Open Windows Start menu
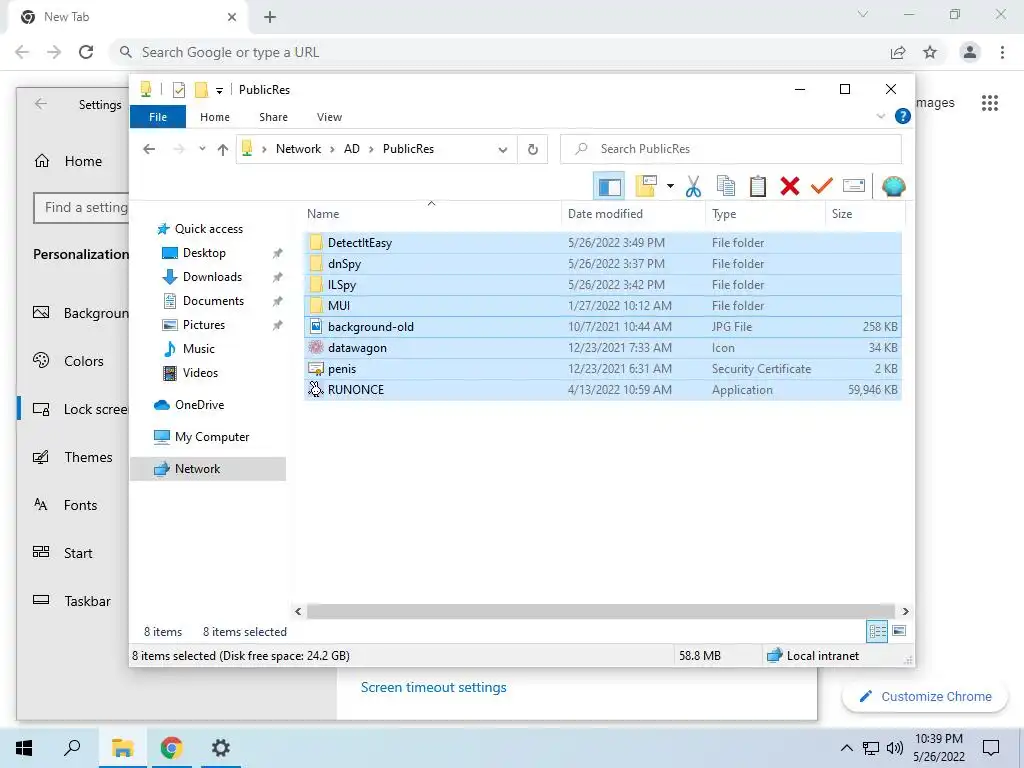This screenshot has width=1024, height=768. pos(24,748)
